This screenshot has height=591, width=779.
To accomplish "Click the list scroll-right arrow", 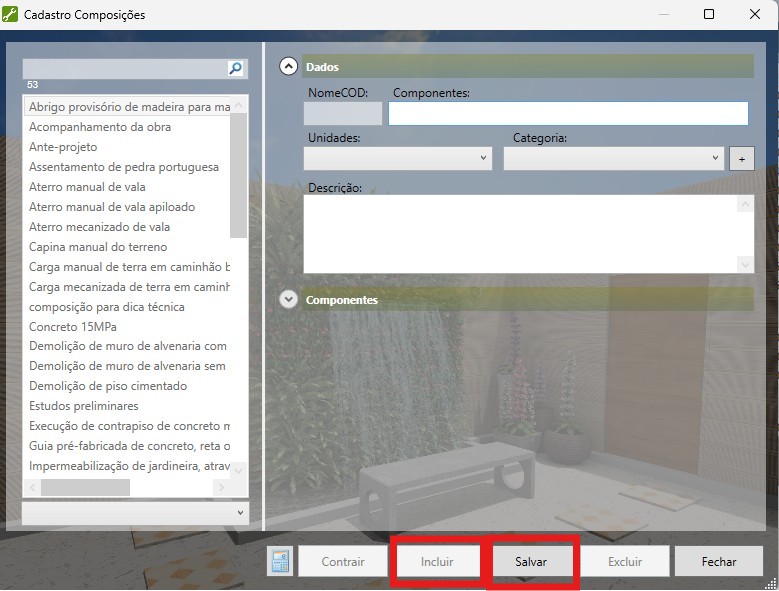I will 222,487.
